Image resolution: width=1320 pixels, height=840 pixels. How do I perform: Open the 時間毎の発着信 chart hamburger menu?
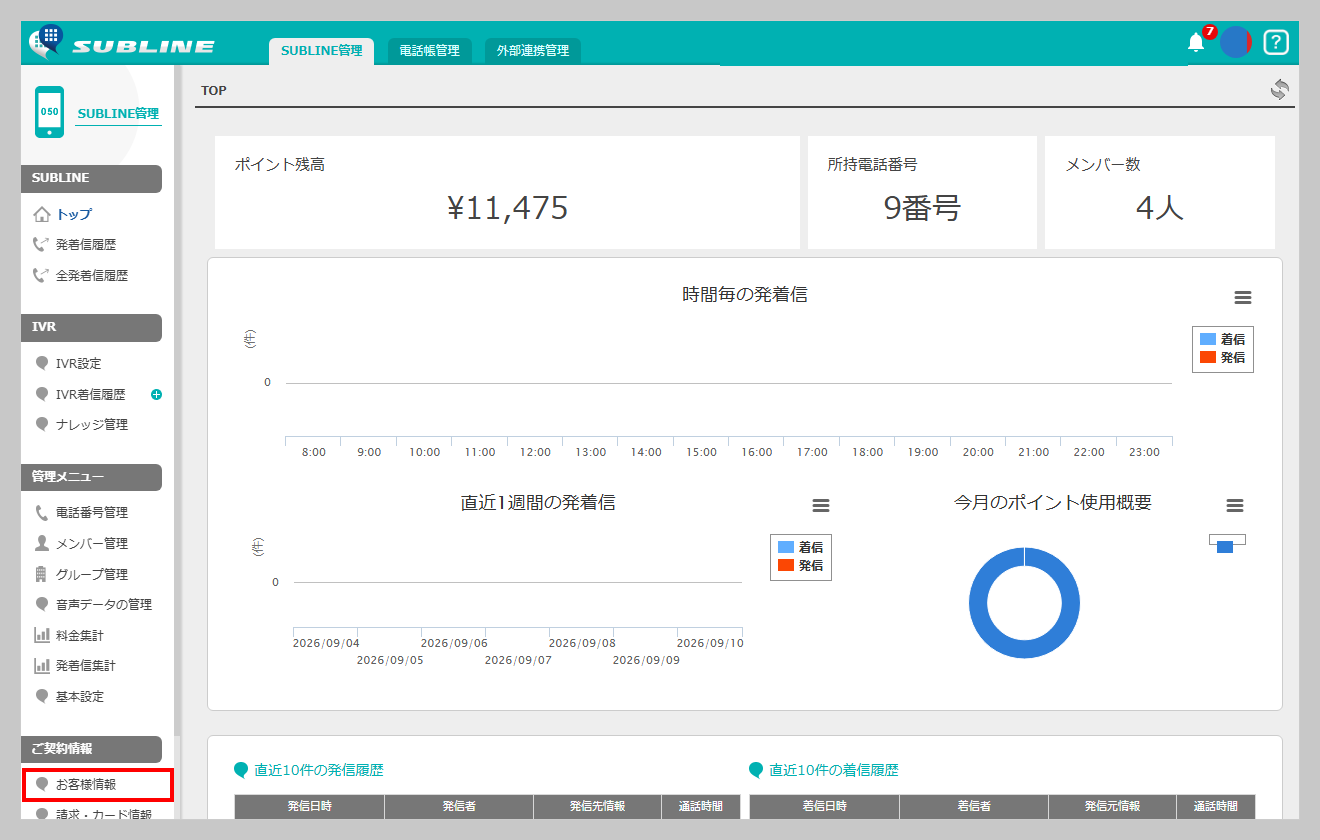point(1242,297)
